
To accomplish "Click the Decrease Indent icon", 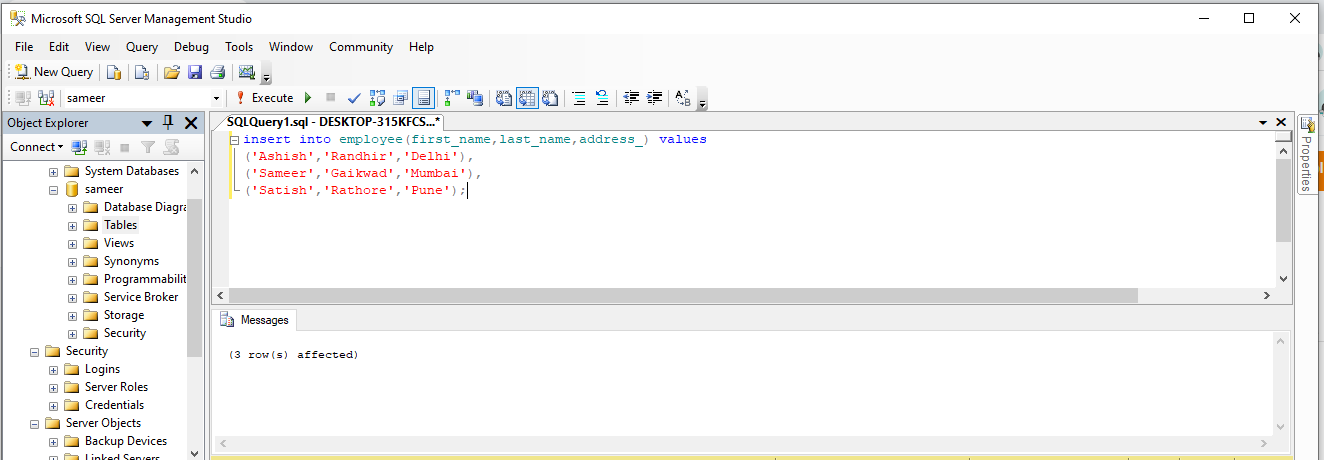I will coord(631,98).
